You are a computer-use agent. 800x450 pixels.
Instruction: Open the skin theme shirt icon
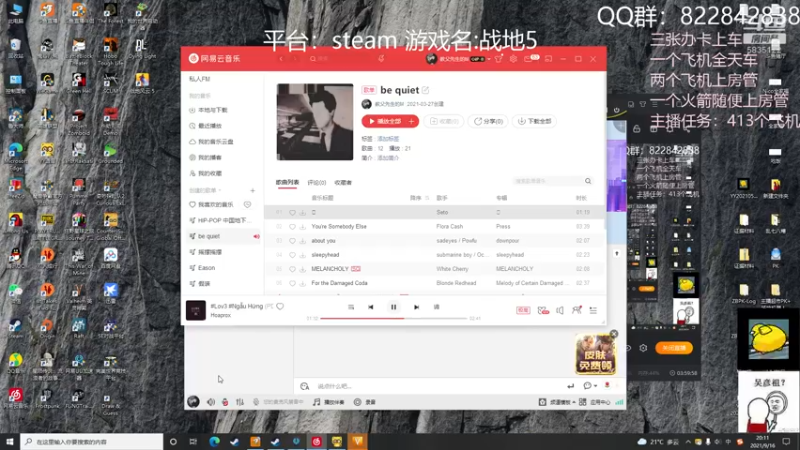498,59
